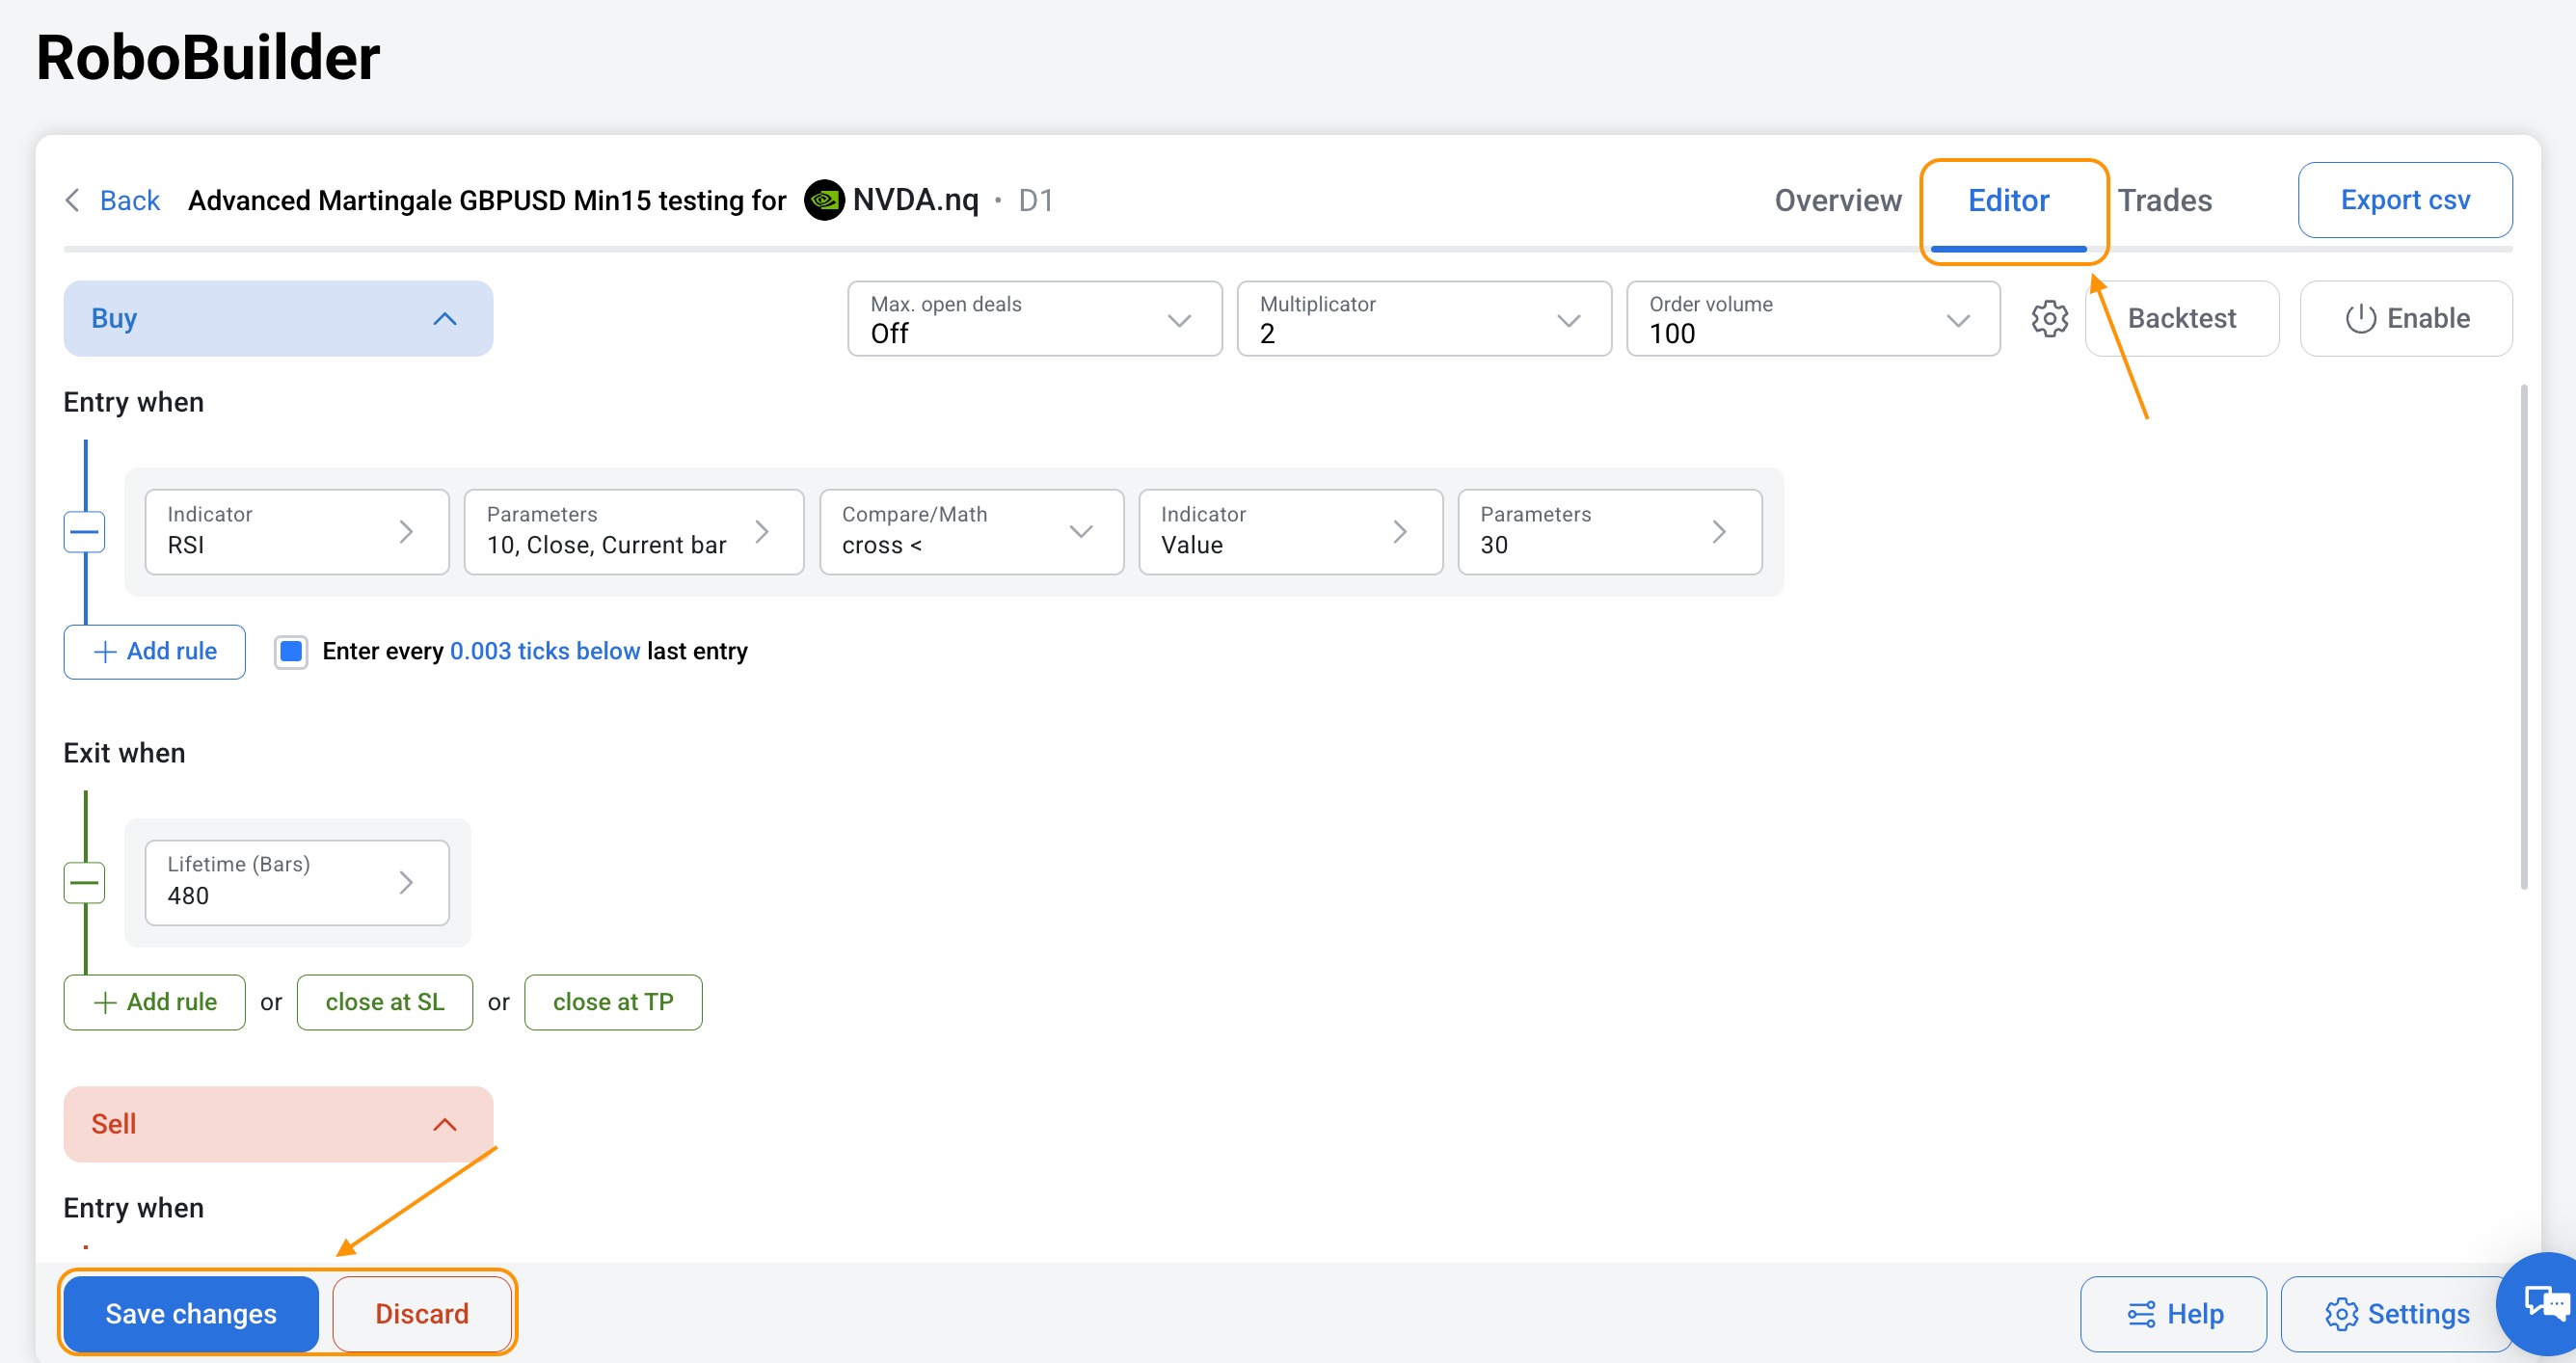Switch to the Trades tab
Viewport: 2576px width, 1363px height.
(x=2164, y=200)
